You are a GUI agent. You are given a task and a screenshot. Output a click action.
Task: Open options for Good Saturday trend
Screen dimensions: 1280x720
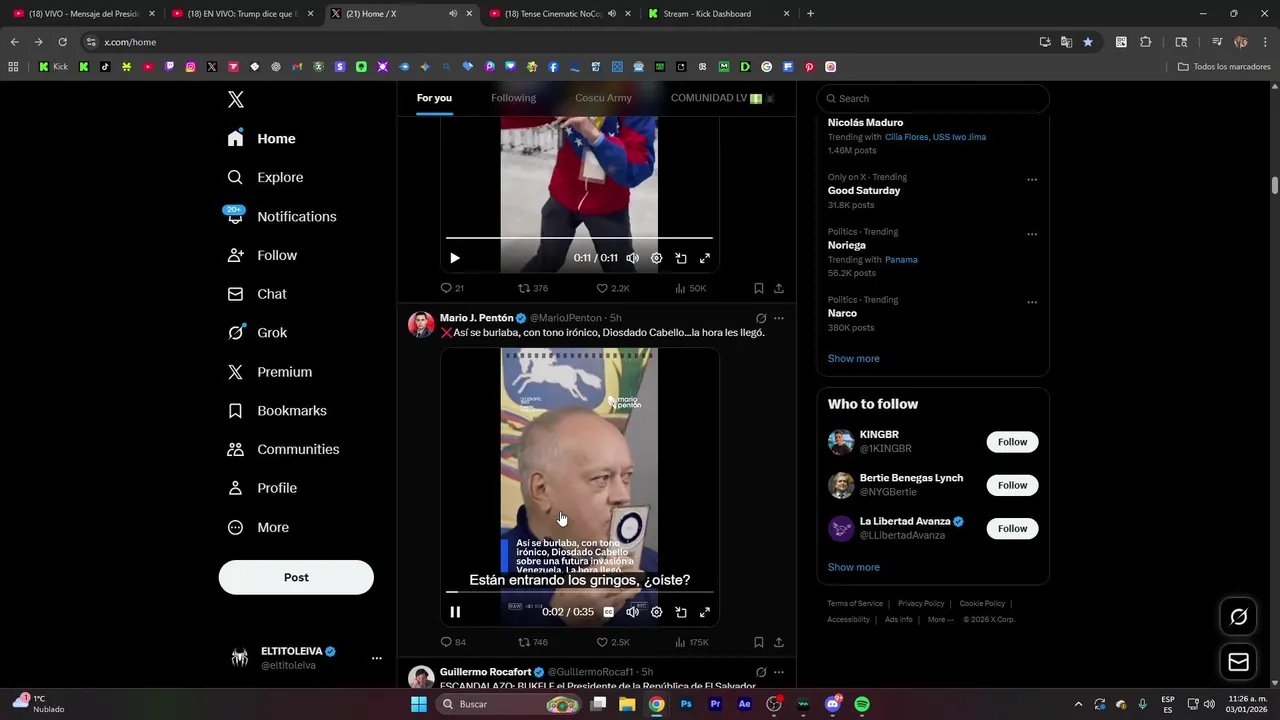point(1032,180)
